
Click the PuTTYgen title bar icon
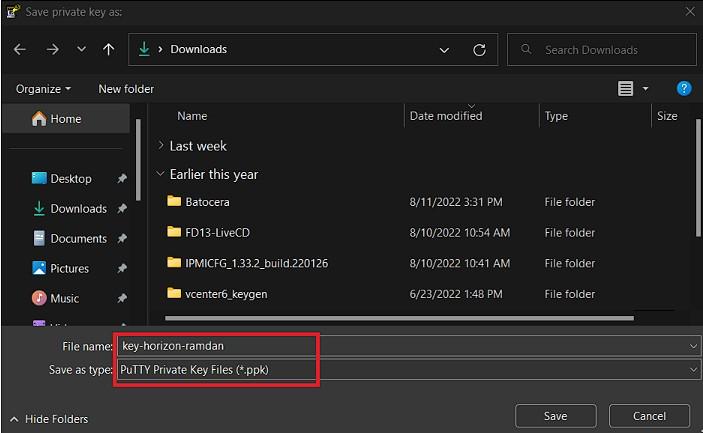[x=13, y=11]
